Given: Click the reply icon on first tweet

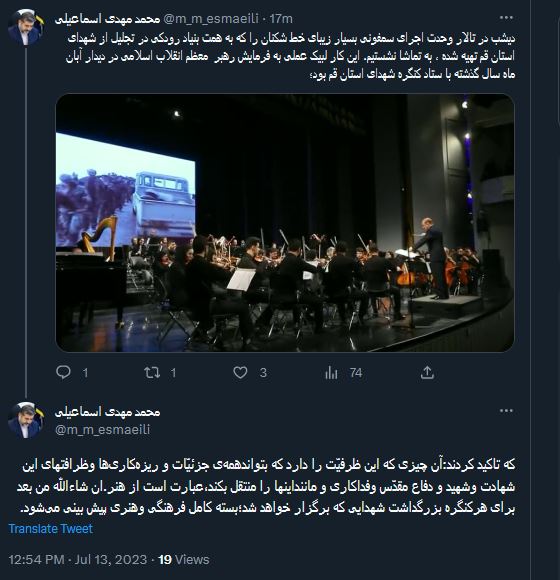Looking at the screenshot, I should click(x=63, y=372).
